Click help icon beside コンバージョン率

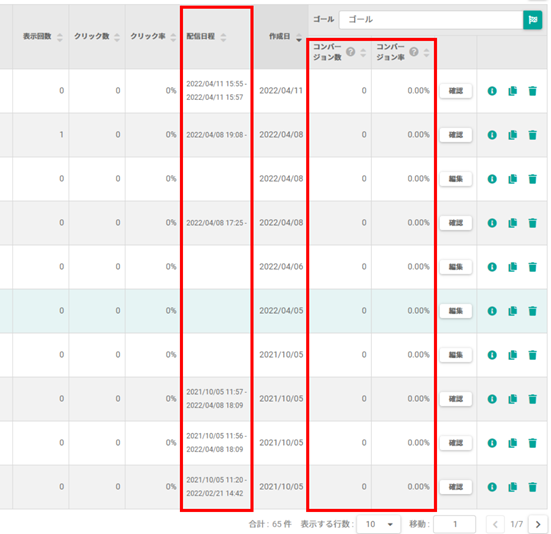[414, 52]
